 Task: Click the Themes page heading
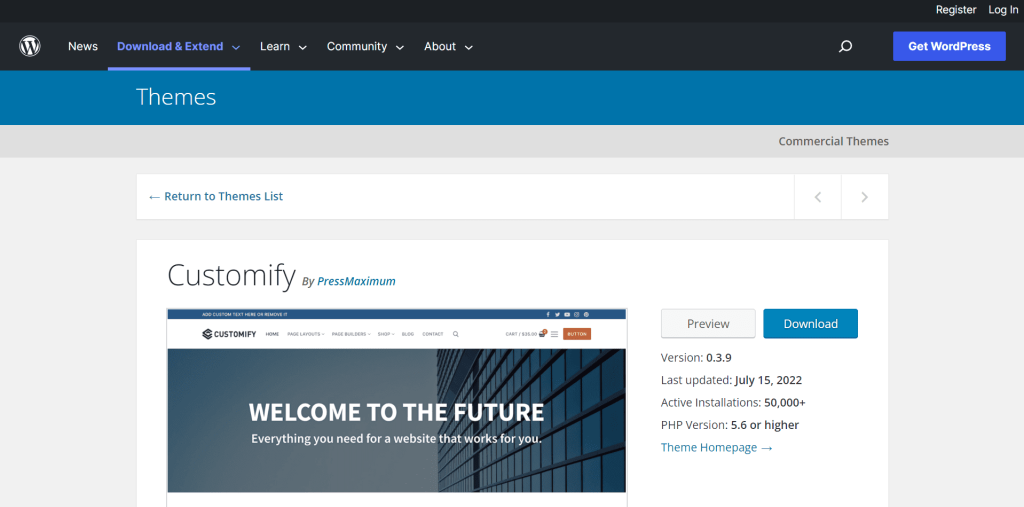coord(176,97)
